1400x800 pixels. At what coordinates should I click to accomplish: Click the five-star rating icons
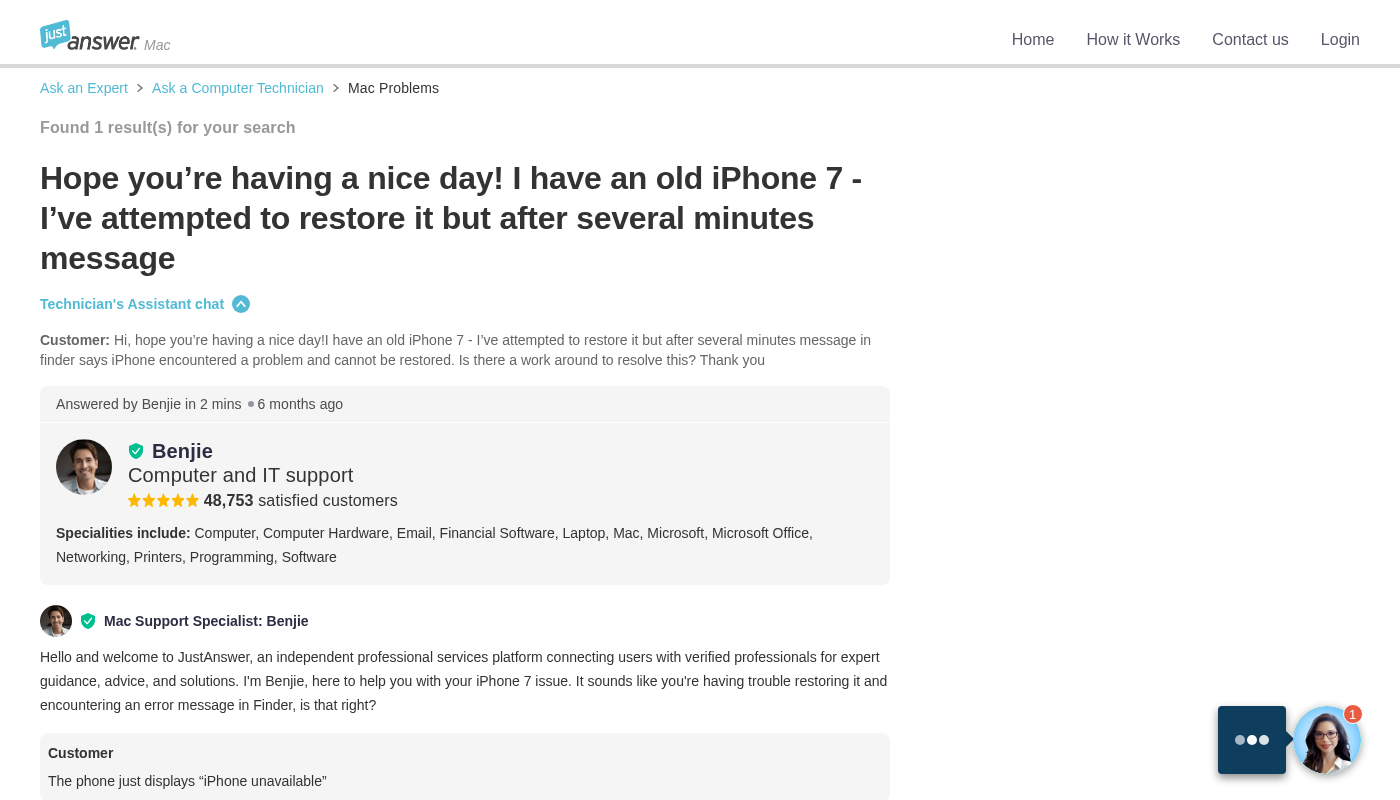click(x=163, y=501)
